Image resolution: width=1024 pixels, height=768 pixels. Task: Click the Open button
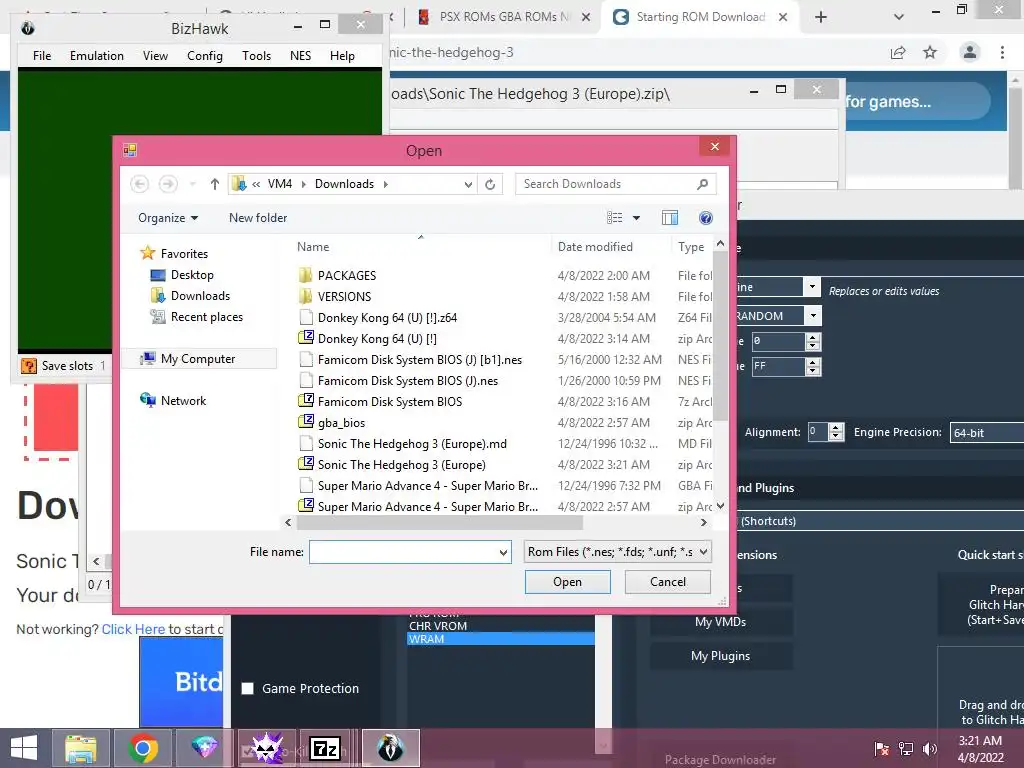(x=568, y=582)
